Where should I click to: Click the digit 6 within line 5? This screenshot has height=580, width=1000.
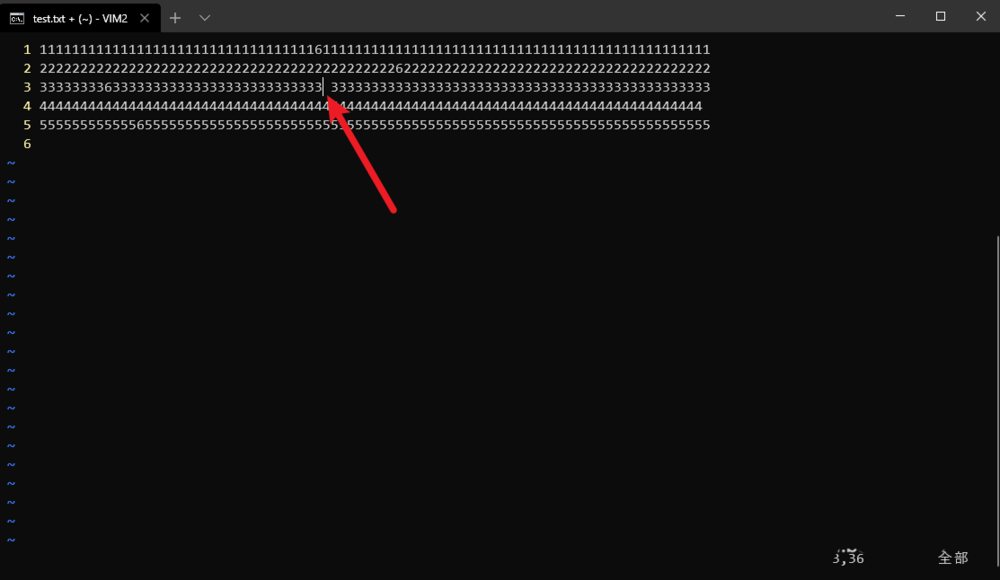(x=140, y=124)
